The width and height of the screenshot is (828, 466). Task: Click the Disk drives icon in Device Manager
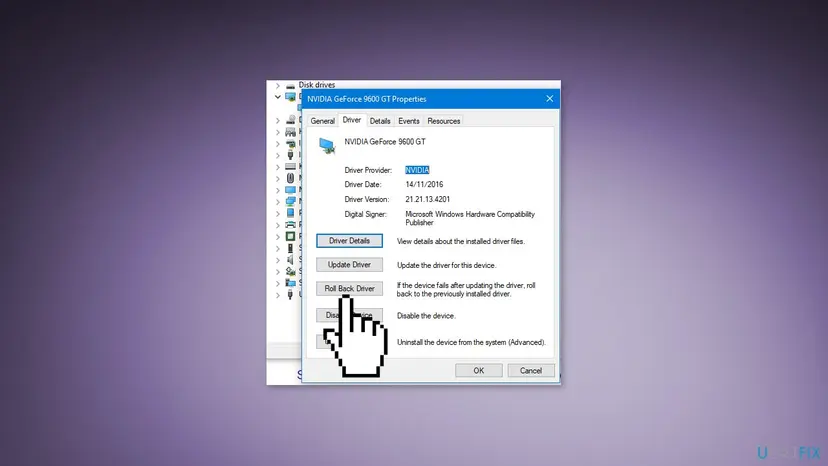pyautogui.click(x=290, y=85)
